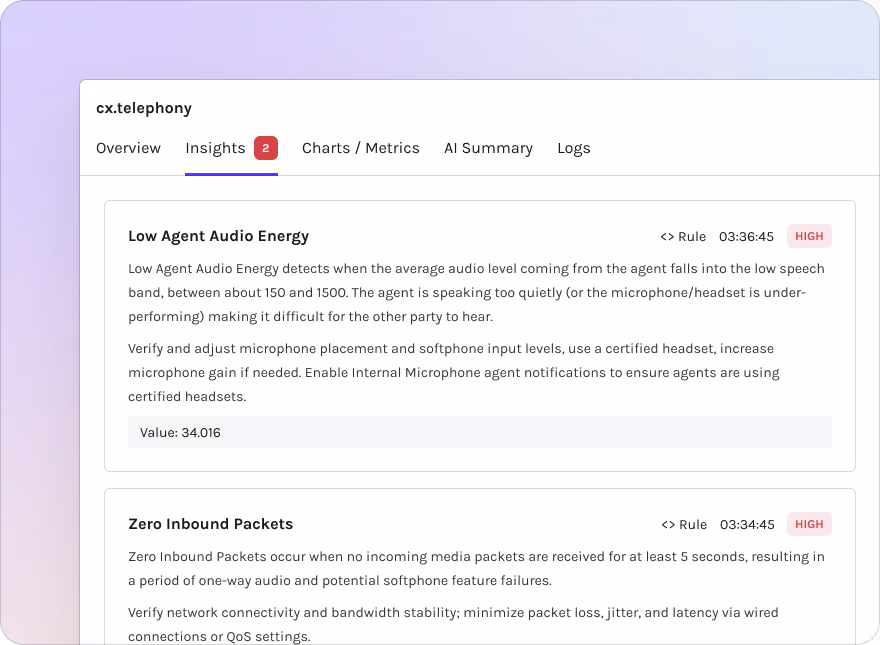Open the AI Summary tab
Viewport: 880px width, 645px height.
coord(488,148)
